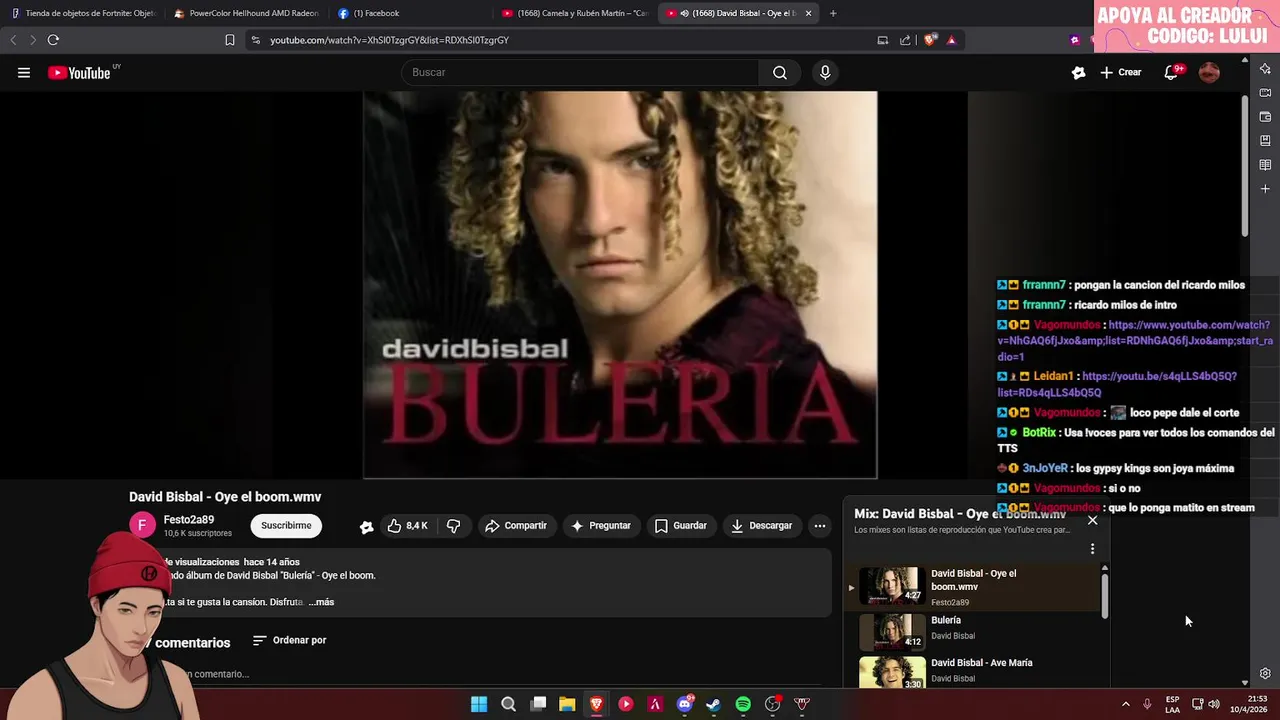Click the Preguntar button
This screenshot has height=720, width=1280.
click(x=600, y=525)
